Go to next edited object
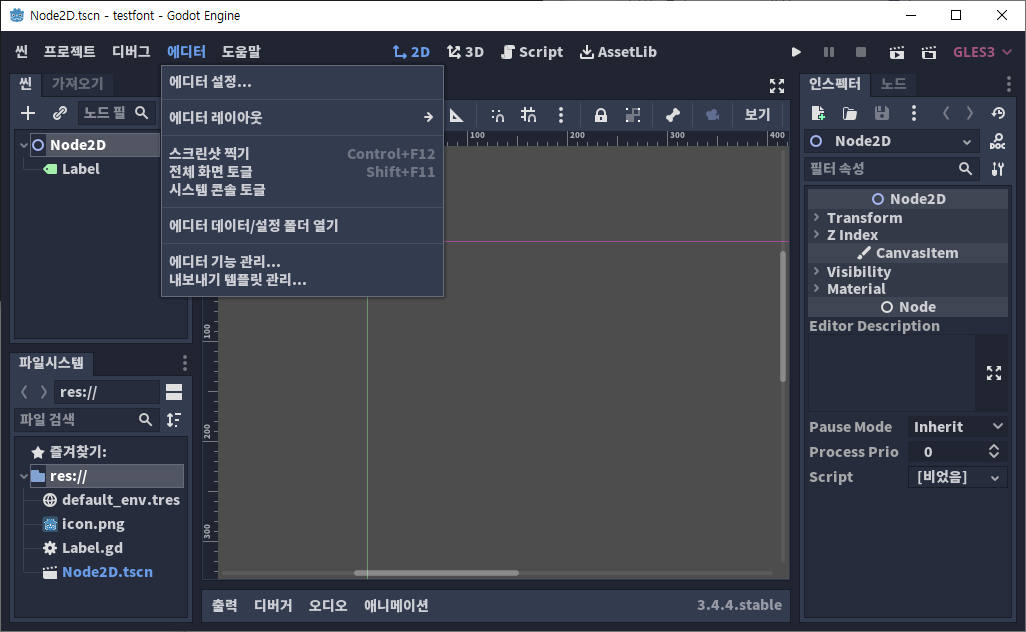The height and width of the screenshot is (632, 1026). [x=970, y=113]
